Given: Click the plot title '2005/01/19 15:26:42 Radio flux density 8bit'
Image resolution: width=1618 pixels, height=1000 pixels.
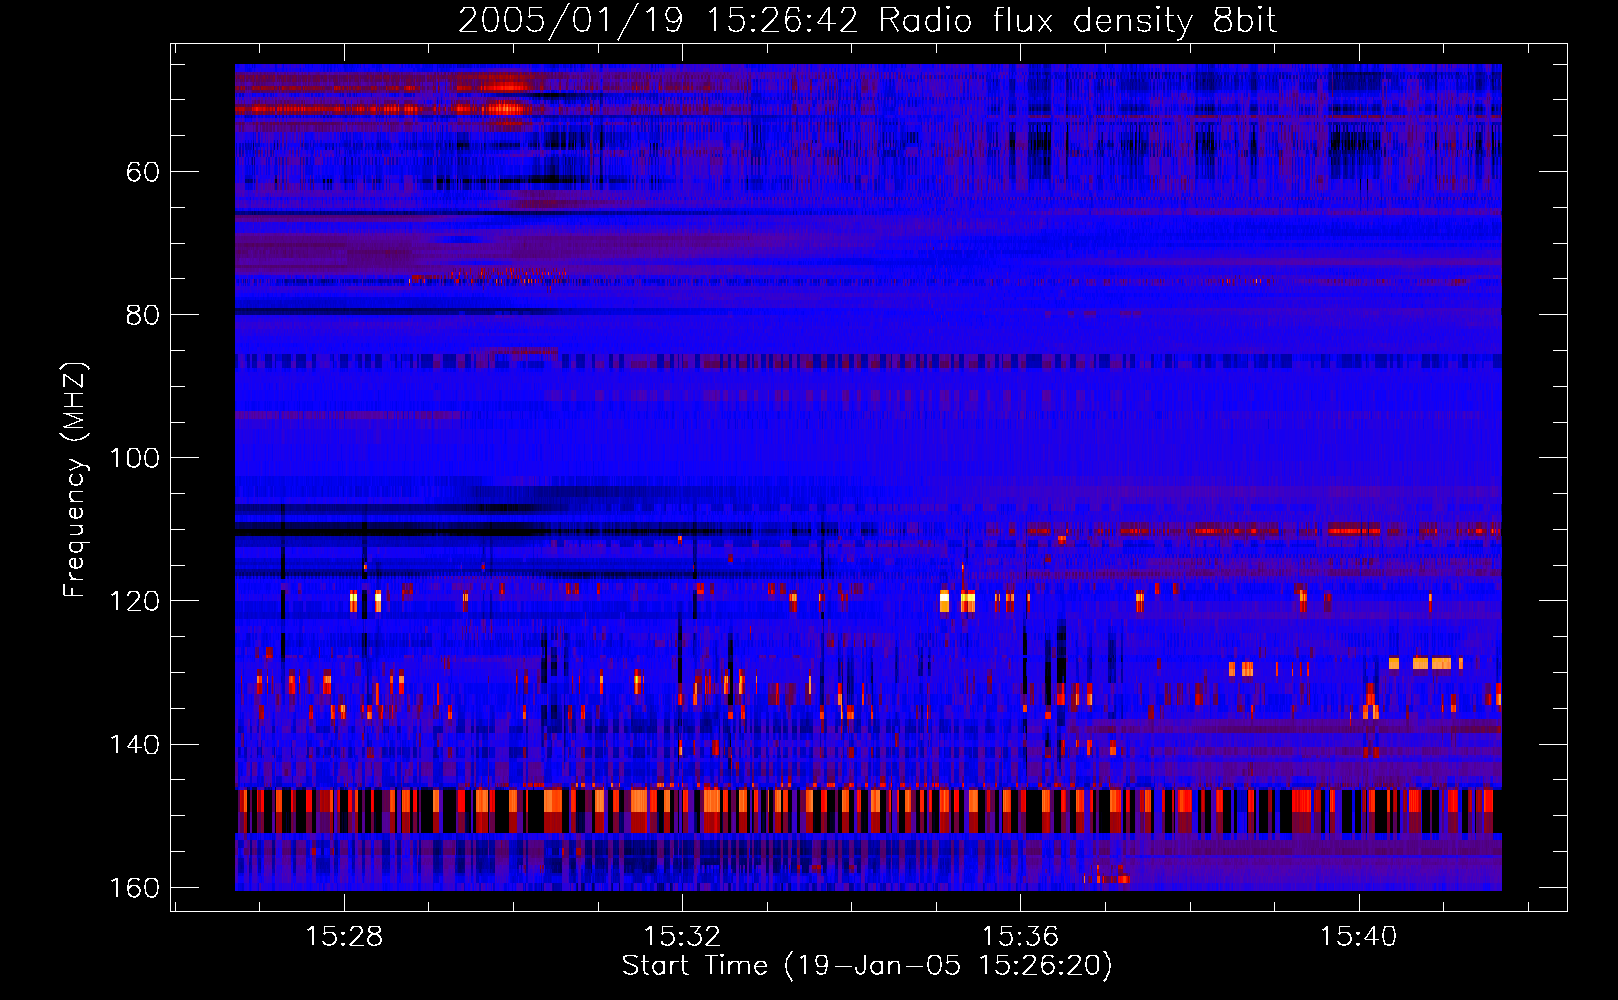Looking at the screenshot, I should (867, 20).
